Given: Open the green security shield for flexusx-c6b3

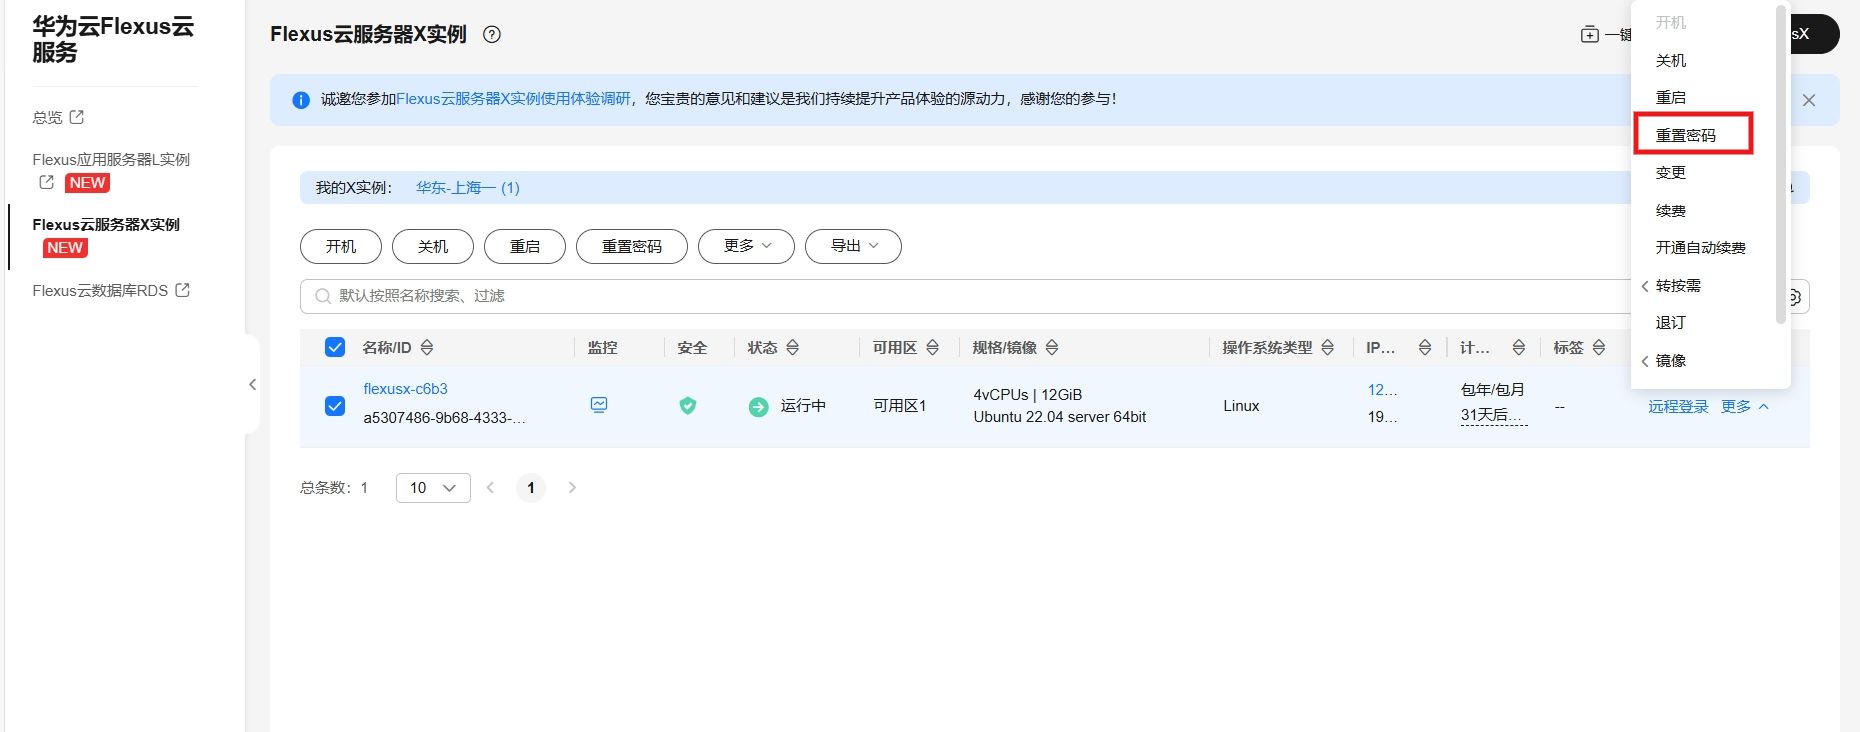Looking at the screenshot, I should (x=688, y=406).
